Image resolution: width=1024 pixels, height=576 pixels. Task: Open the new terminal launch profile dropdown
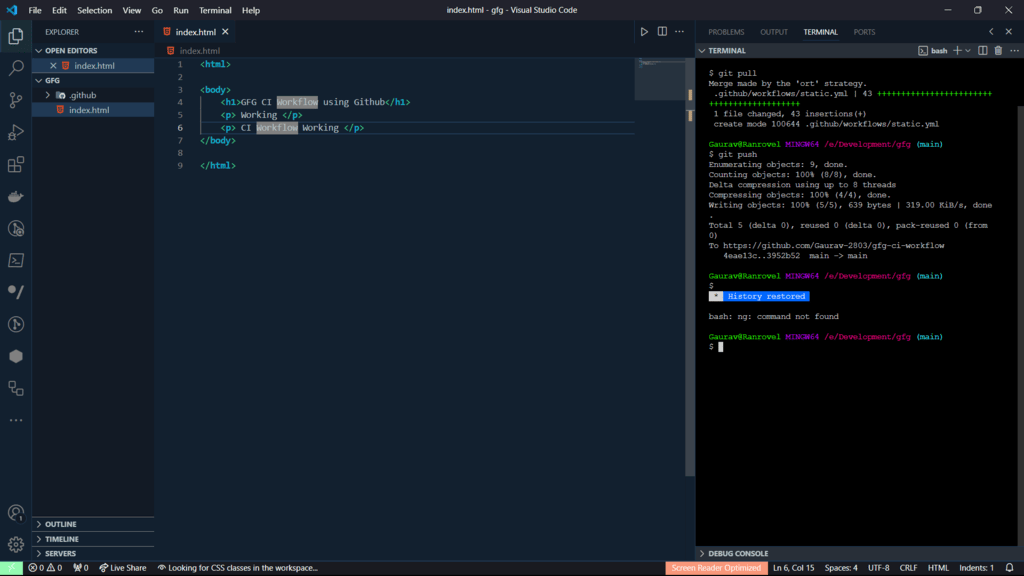(x=968, y=50)
